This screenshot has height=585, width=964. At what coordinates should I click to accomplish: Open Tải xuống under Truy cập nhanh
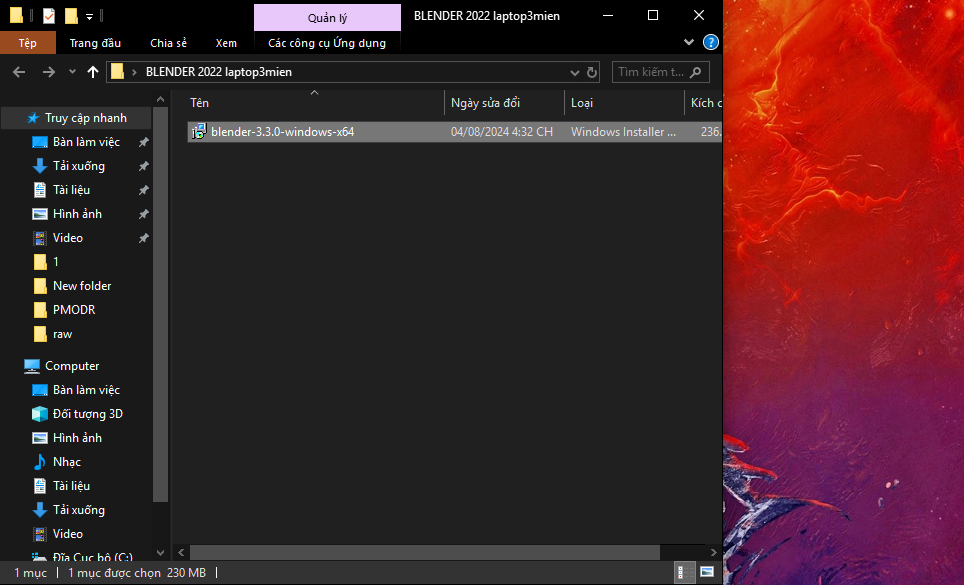point(78,166)
